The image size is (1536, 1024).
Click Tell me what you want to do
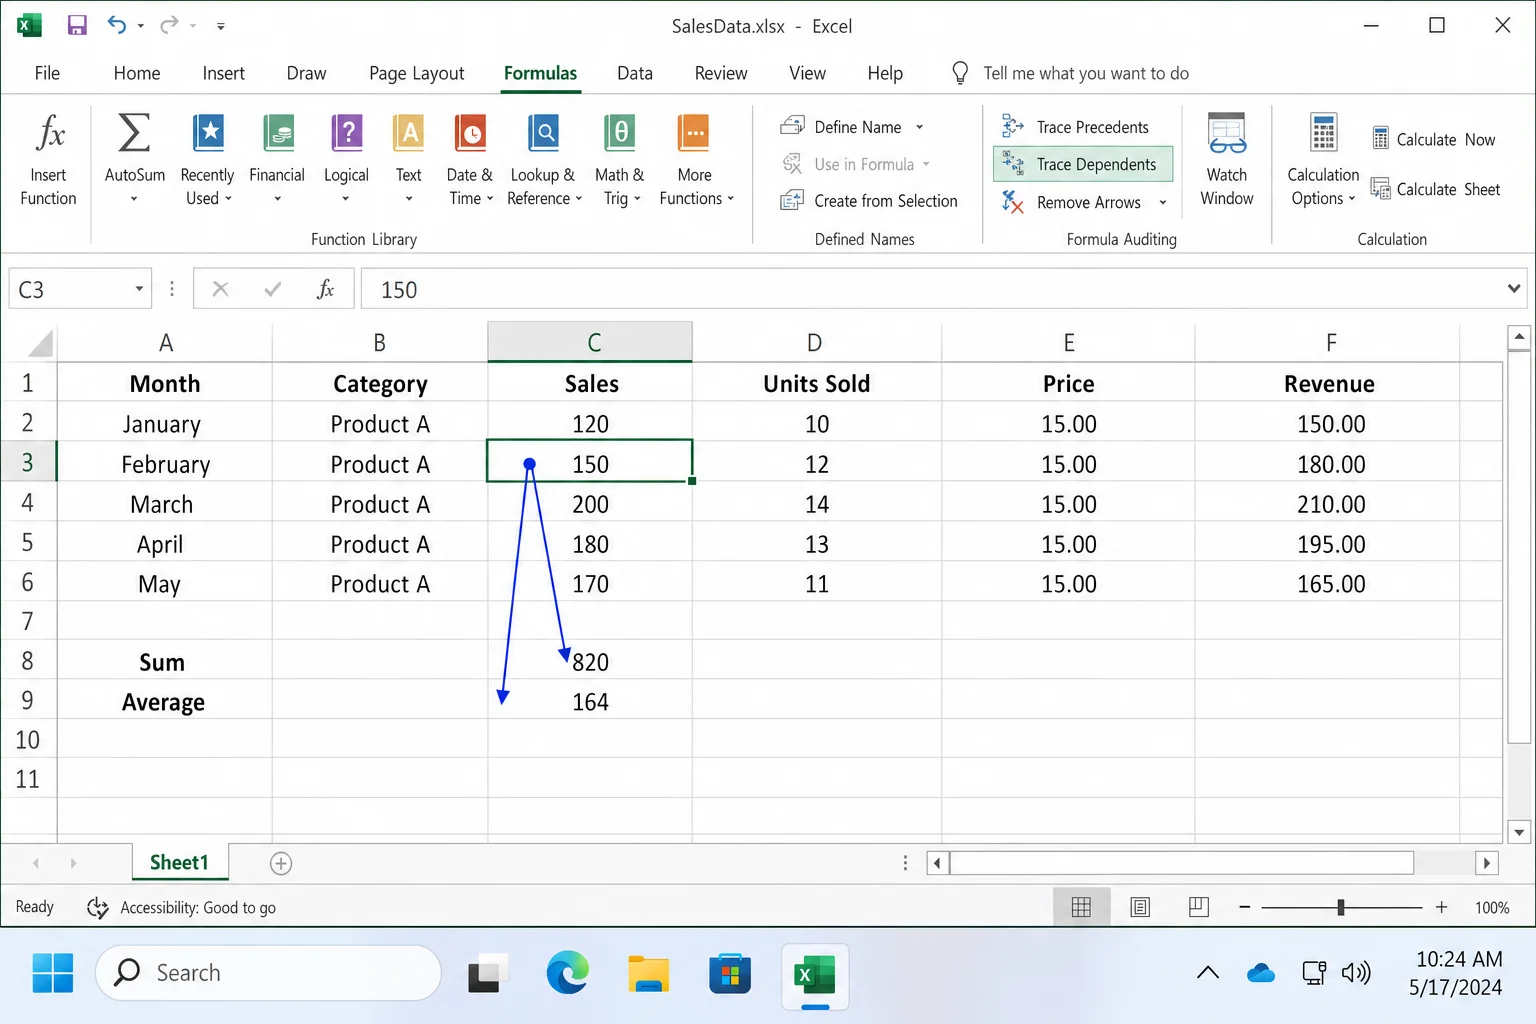[x=1086, y=73]
